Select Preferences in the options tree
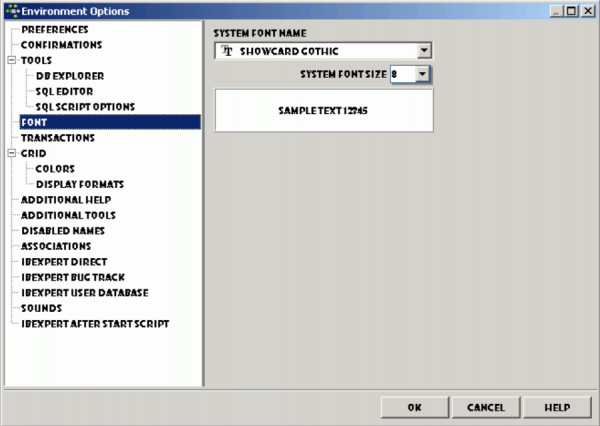Image resolution: width=600 pixels, height=426 pixels. click(55, 29)
